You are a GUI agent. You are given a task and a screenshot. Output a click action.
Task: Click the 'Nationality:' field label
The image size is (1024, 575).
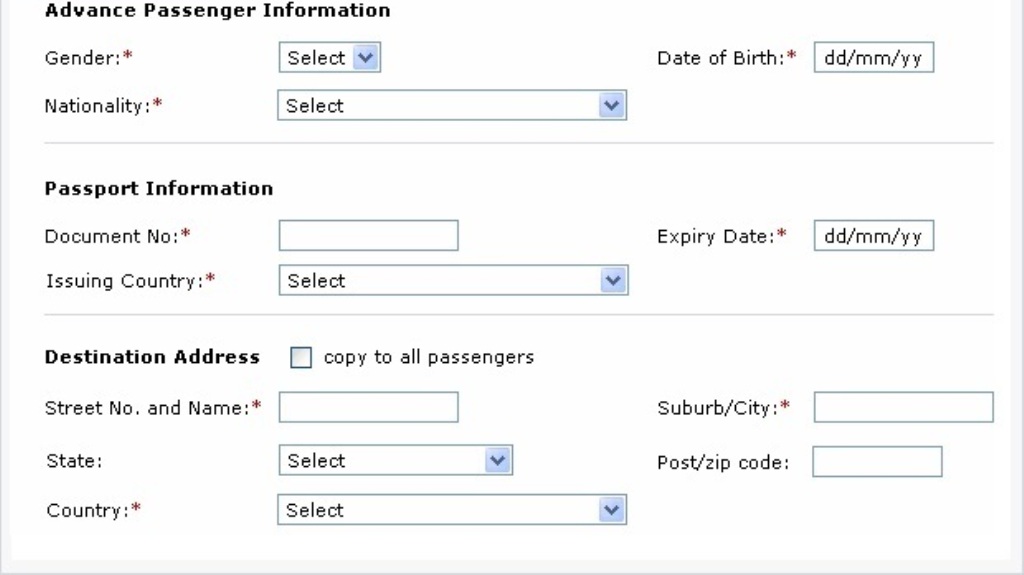pyautogui.click(x=97, y=106)
